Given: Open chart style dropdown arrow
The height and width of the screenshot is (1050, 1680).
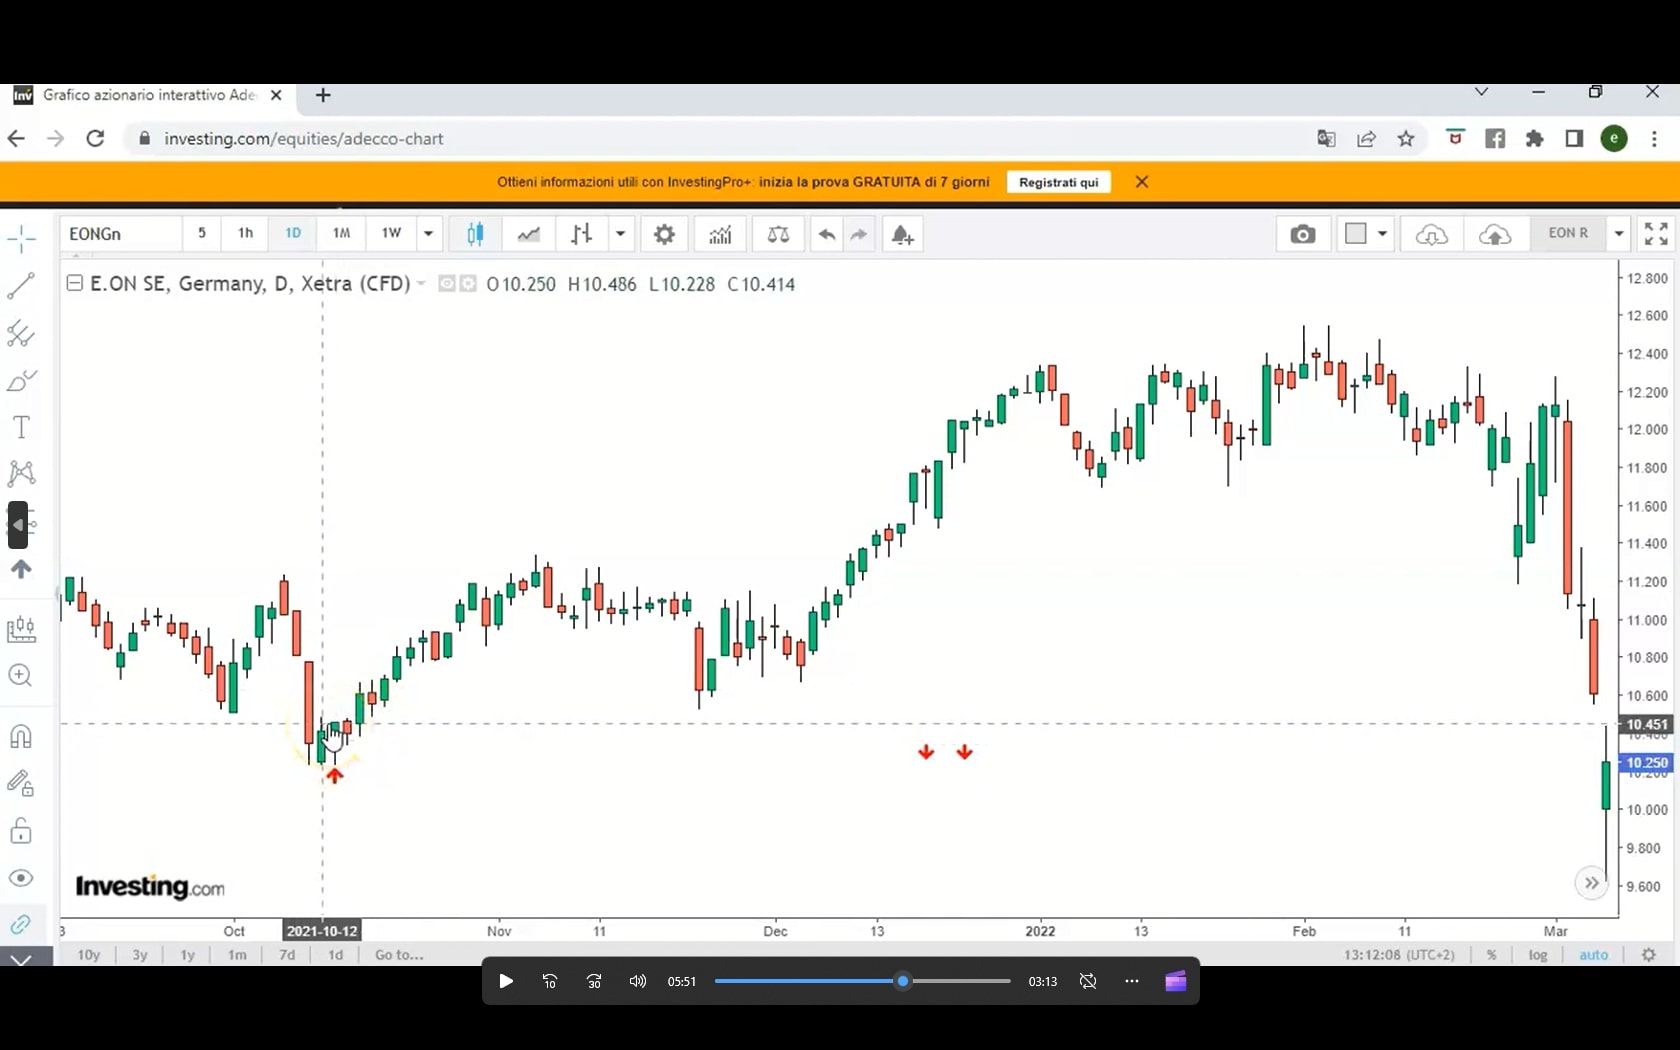Looking at the screenshot, I should [620, 234].
